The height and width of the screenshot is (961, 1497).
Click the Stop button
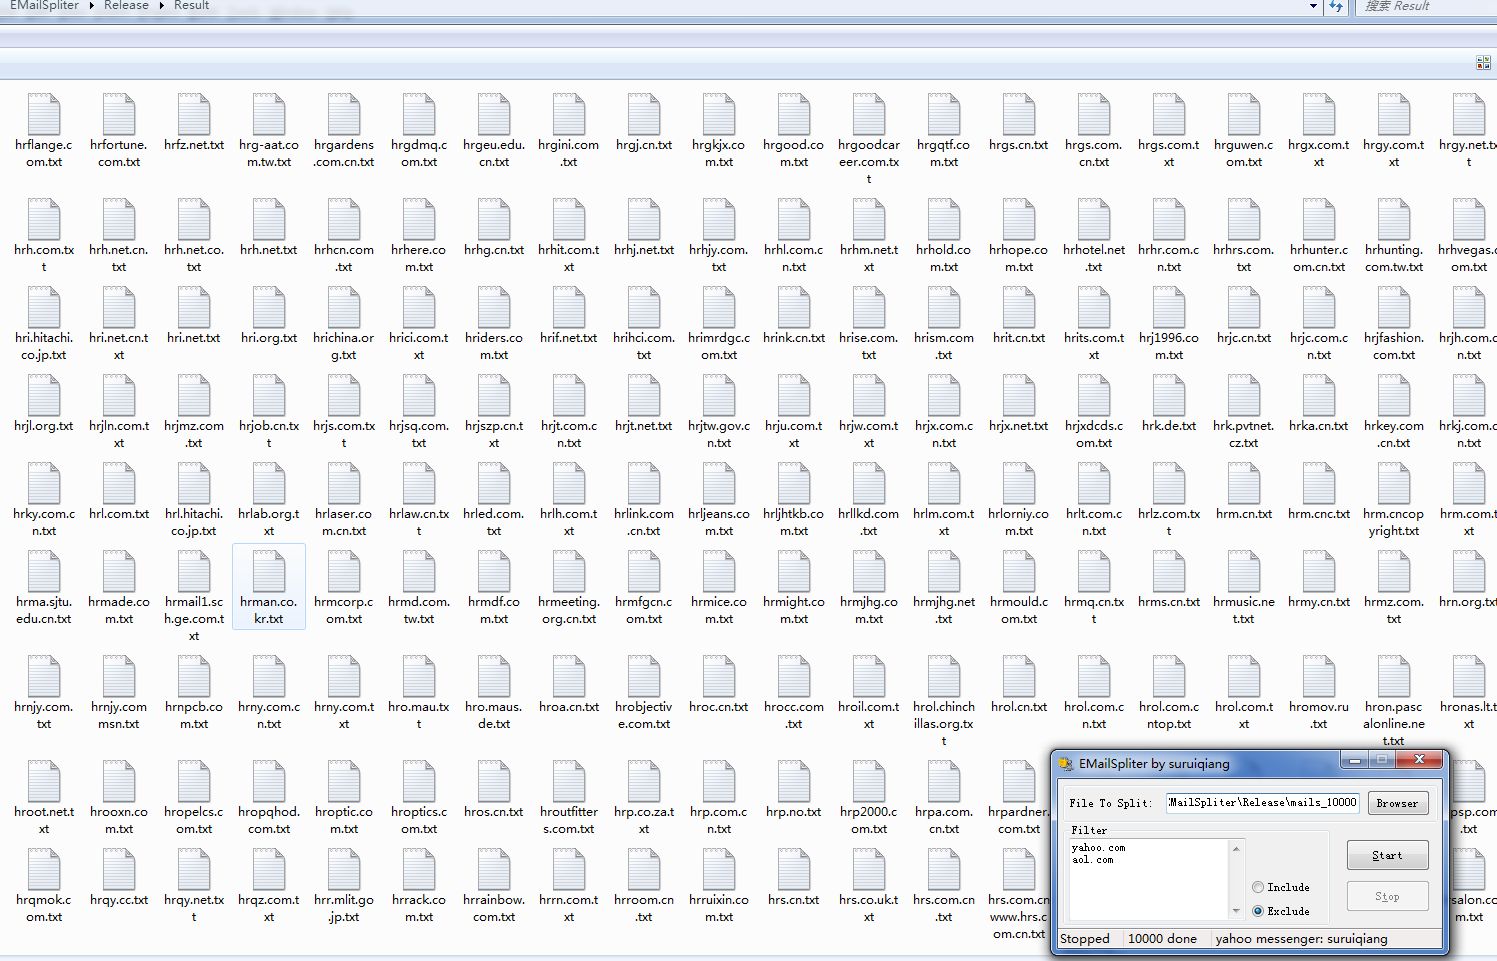pyautogui.click(x=1387, y=896)
